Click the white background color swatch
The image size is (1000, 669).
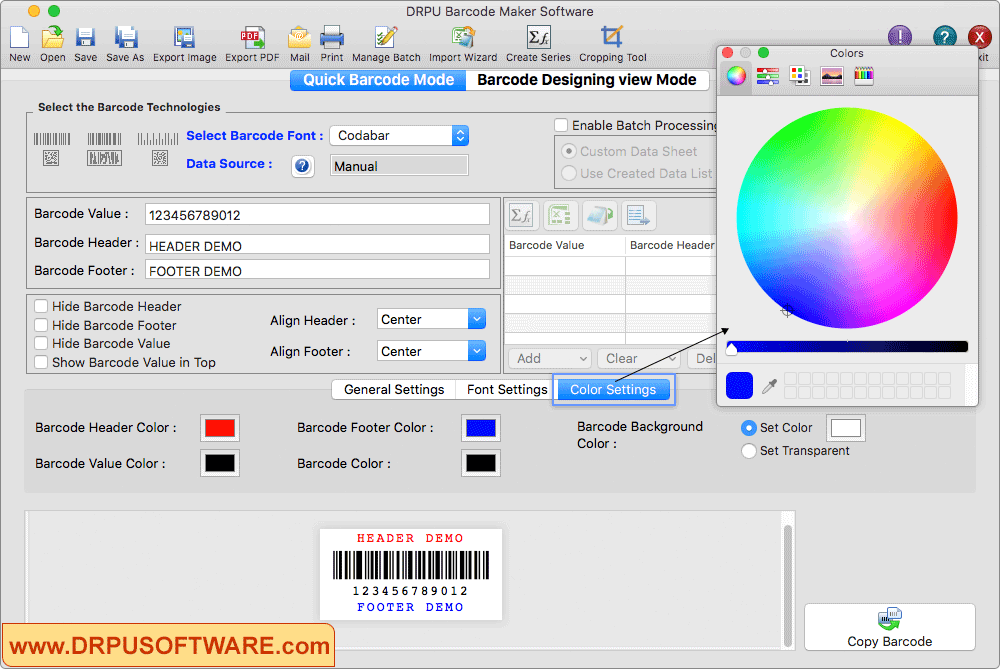click(846, 428)
